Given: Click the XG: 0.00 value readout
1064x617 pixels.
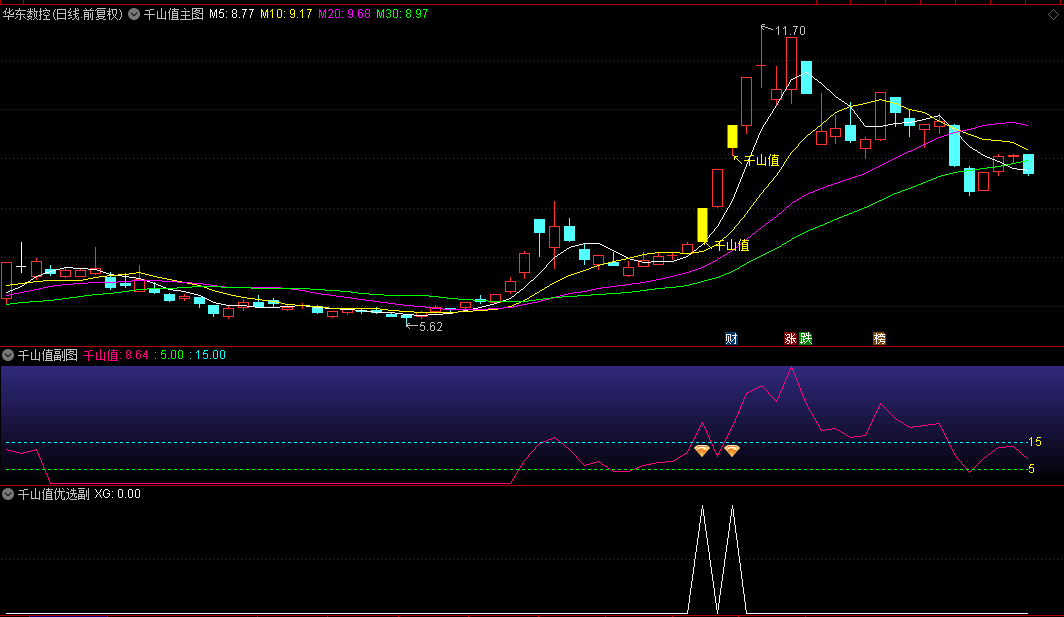Looking at the screenshot, I should click(117, 494).
